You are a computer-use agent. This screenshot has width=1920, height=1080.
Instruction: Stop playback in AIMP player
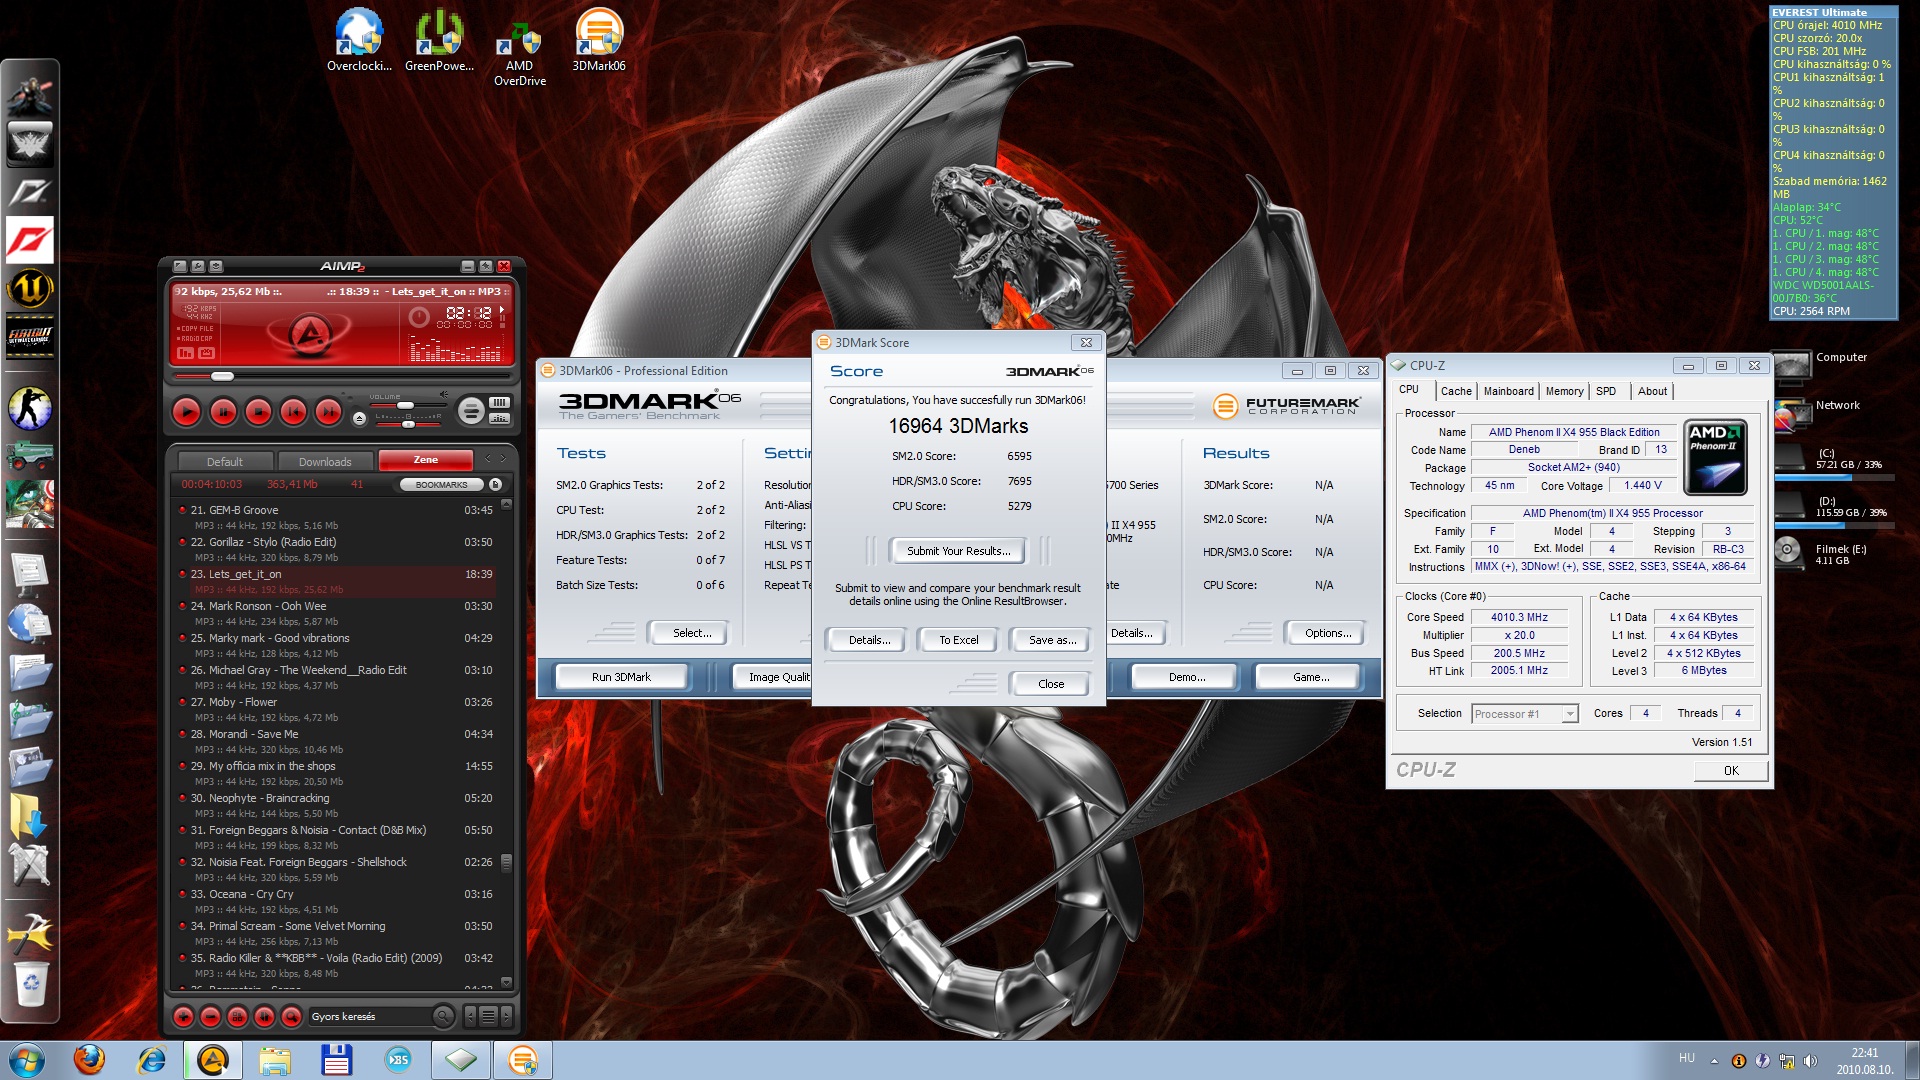coord(258,411)
